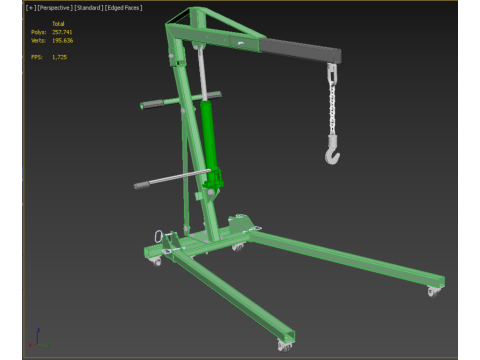480x360 pixels.
Task: Open the [+] viewport general menu
Action: pyautogui.click(x=31, y=8)
